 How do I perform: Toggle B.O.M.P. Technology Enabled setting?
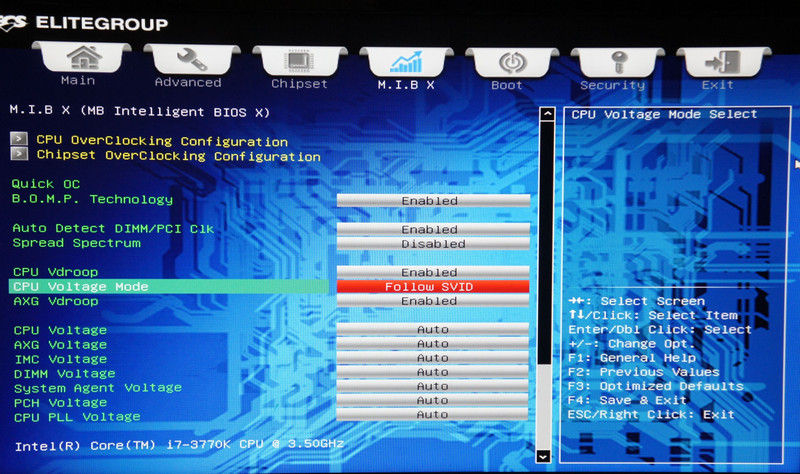tap(432, 200)
